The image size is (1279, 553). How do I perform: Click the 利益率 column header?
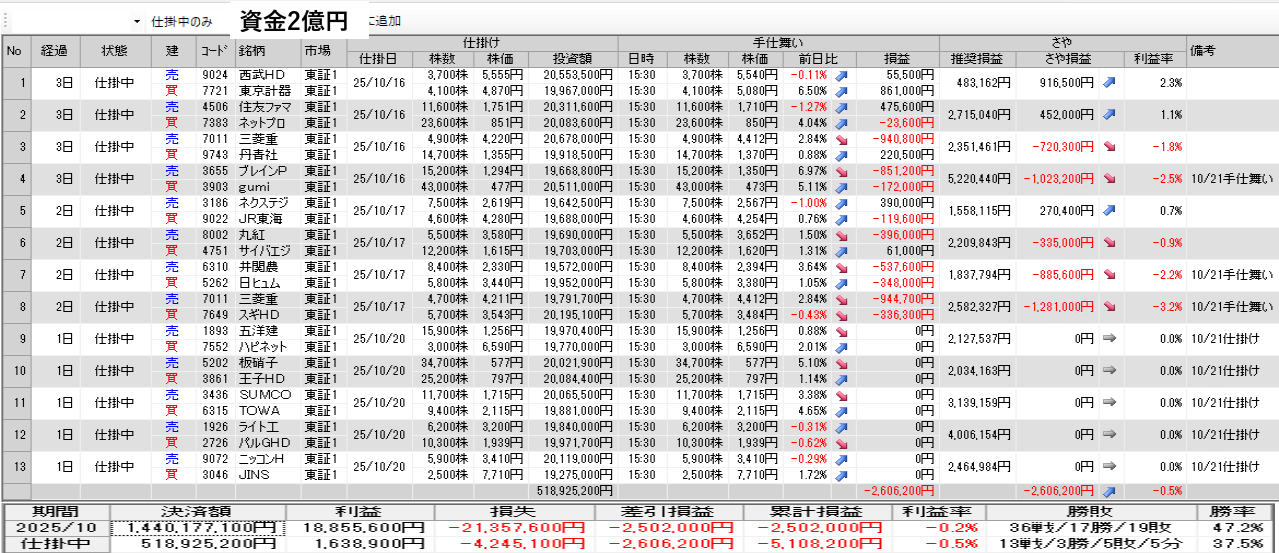point(1154,58)
